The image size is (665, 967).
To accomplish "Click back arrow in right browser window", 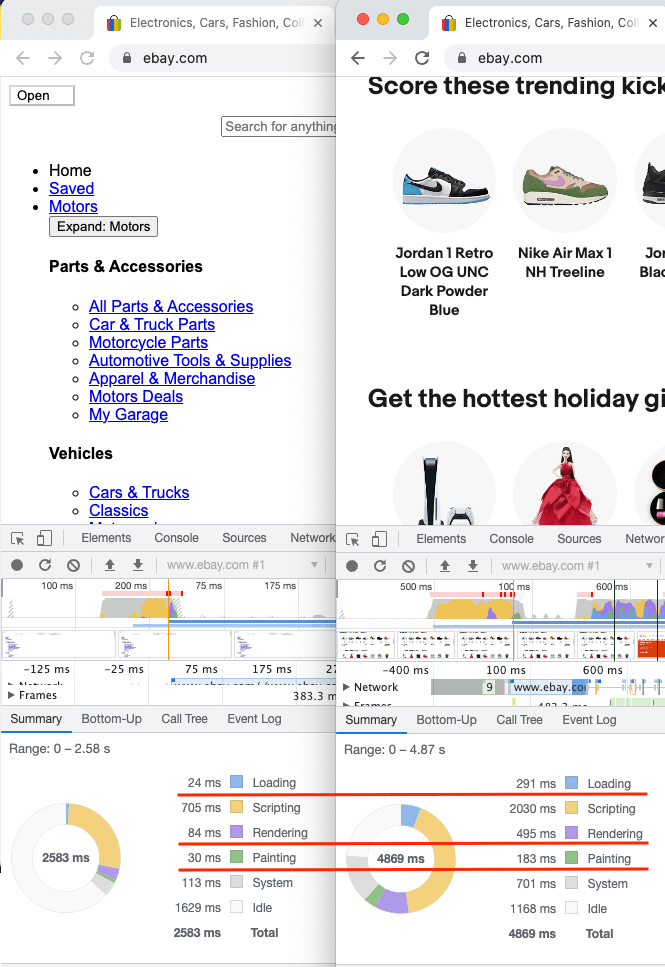I will click(358, 58).
